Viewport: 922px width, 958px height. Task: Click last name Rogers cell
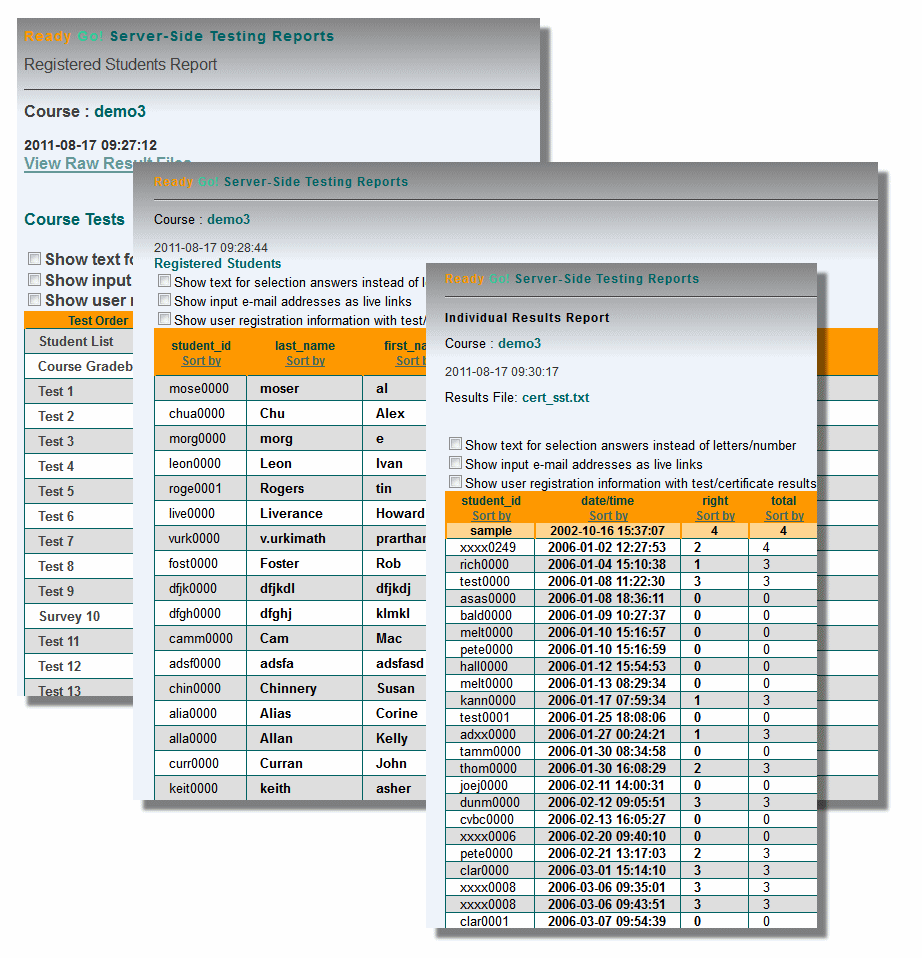tap(282, 489)
